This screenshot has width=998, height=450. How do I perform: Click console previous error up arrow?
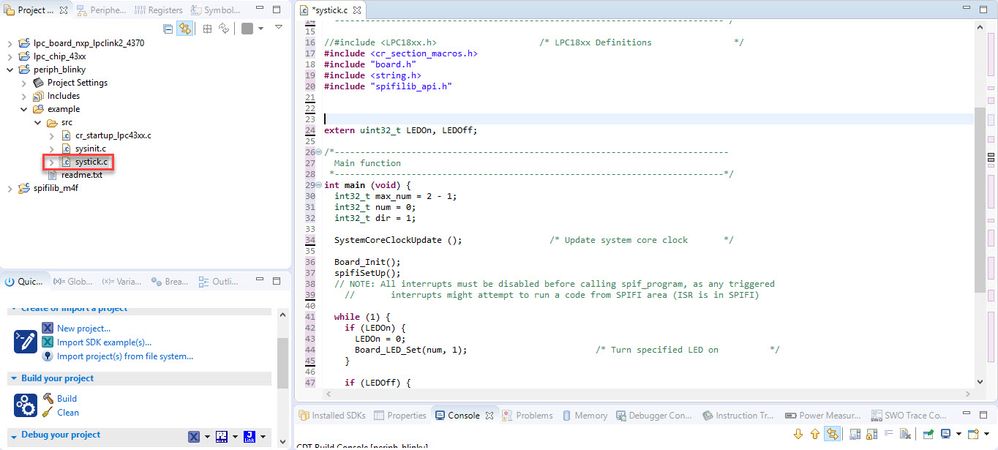pyautogui.click(x=815, y=434)
